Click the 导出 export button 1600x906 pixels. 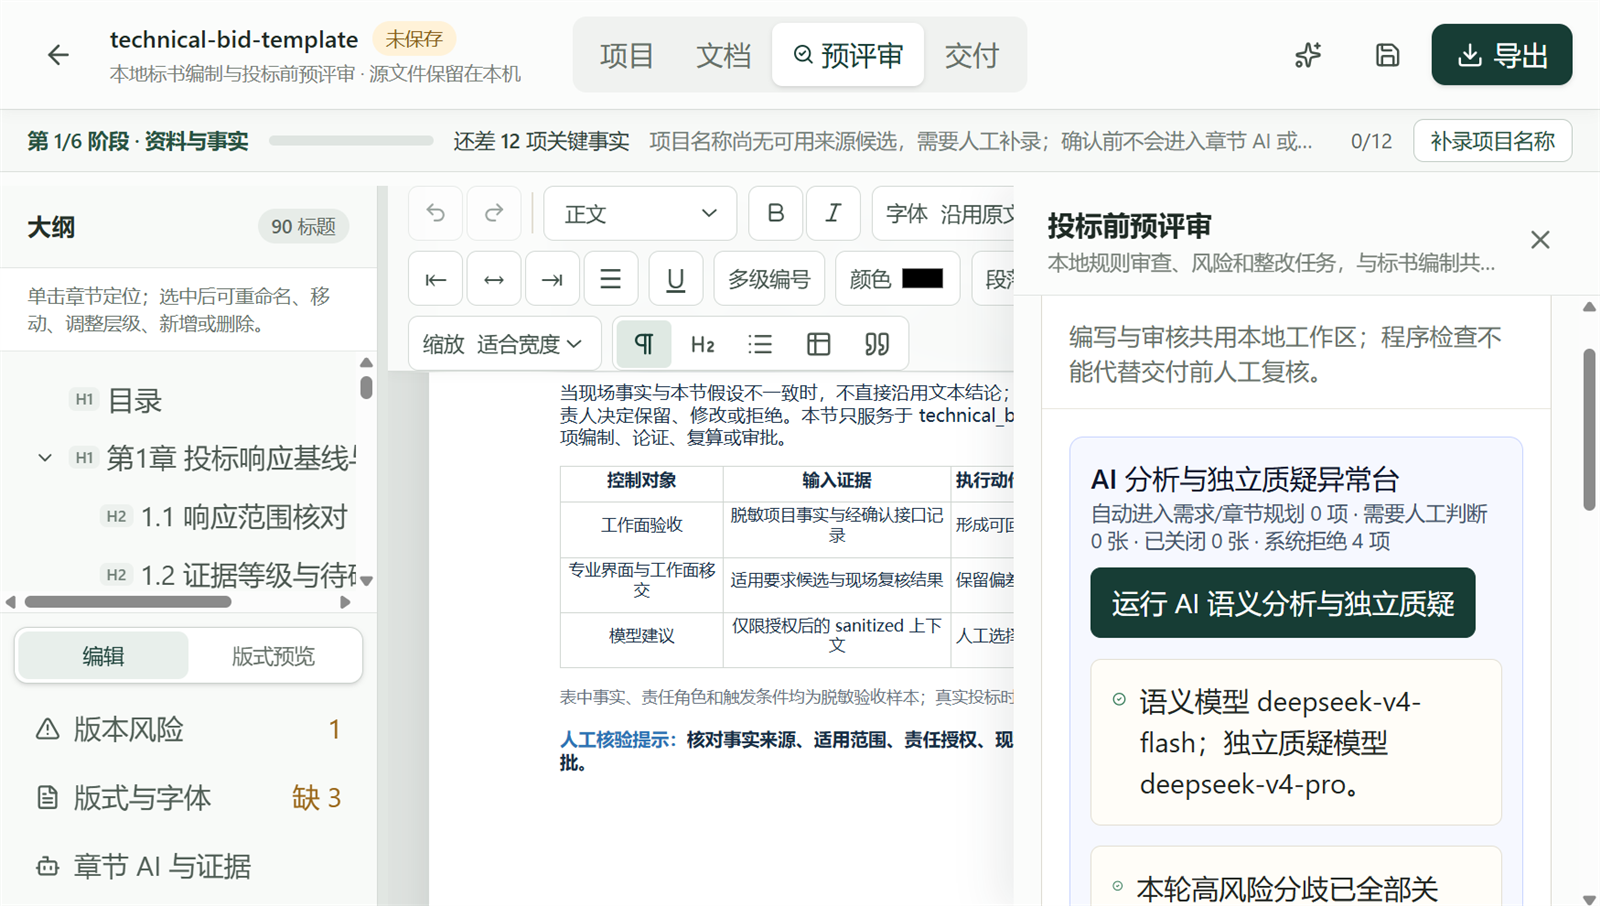[1501, 55]
